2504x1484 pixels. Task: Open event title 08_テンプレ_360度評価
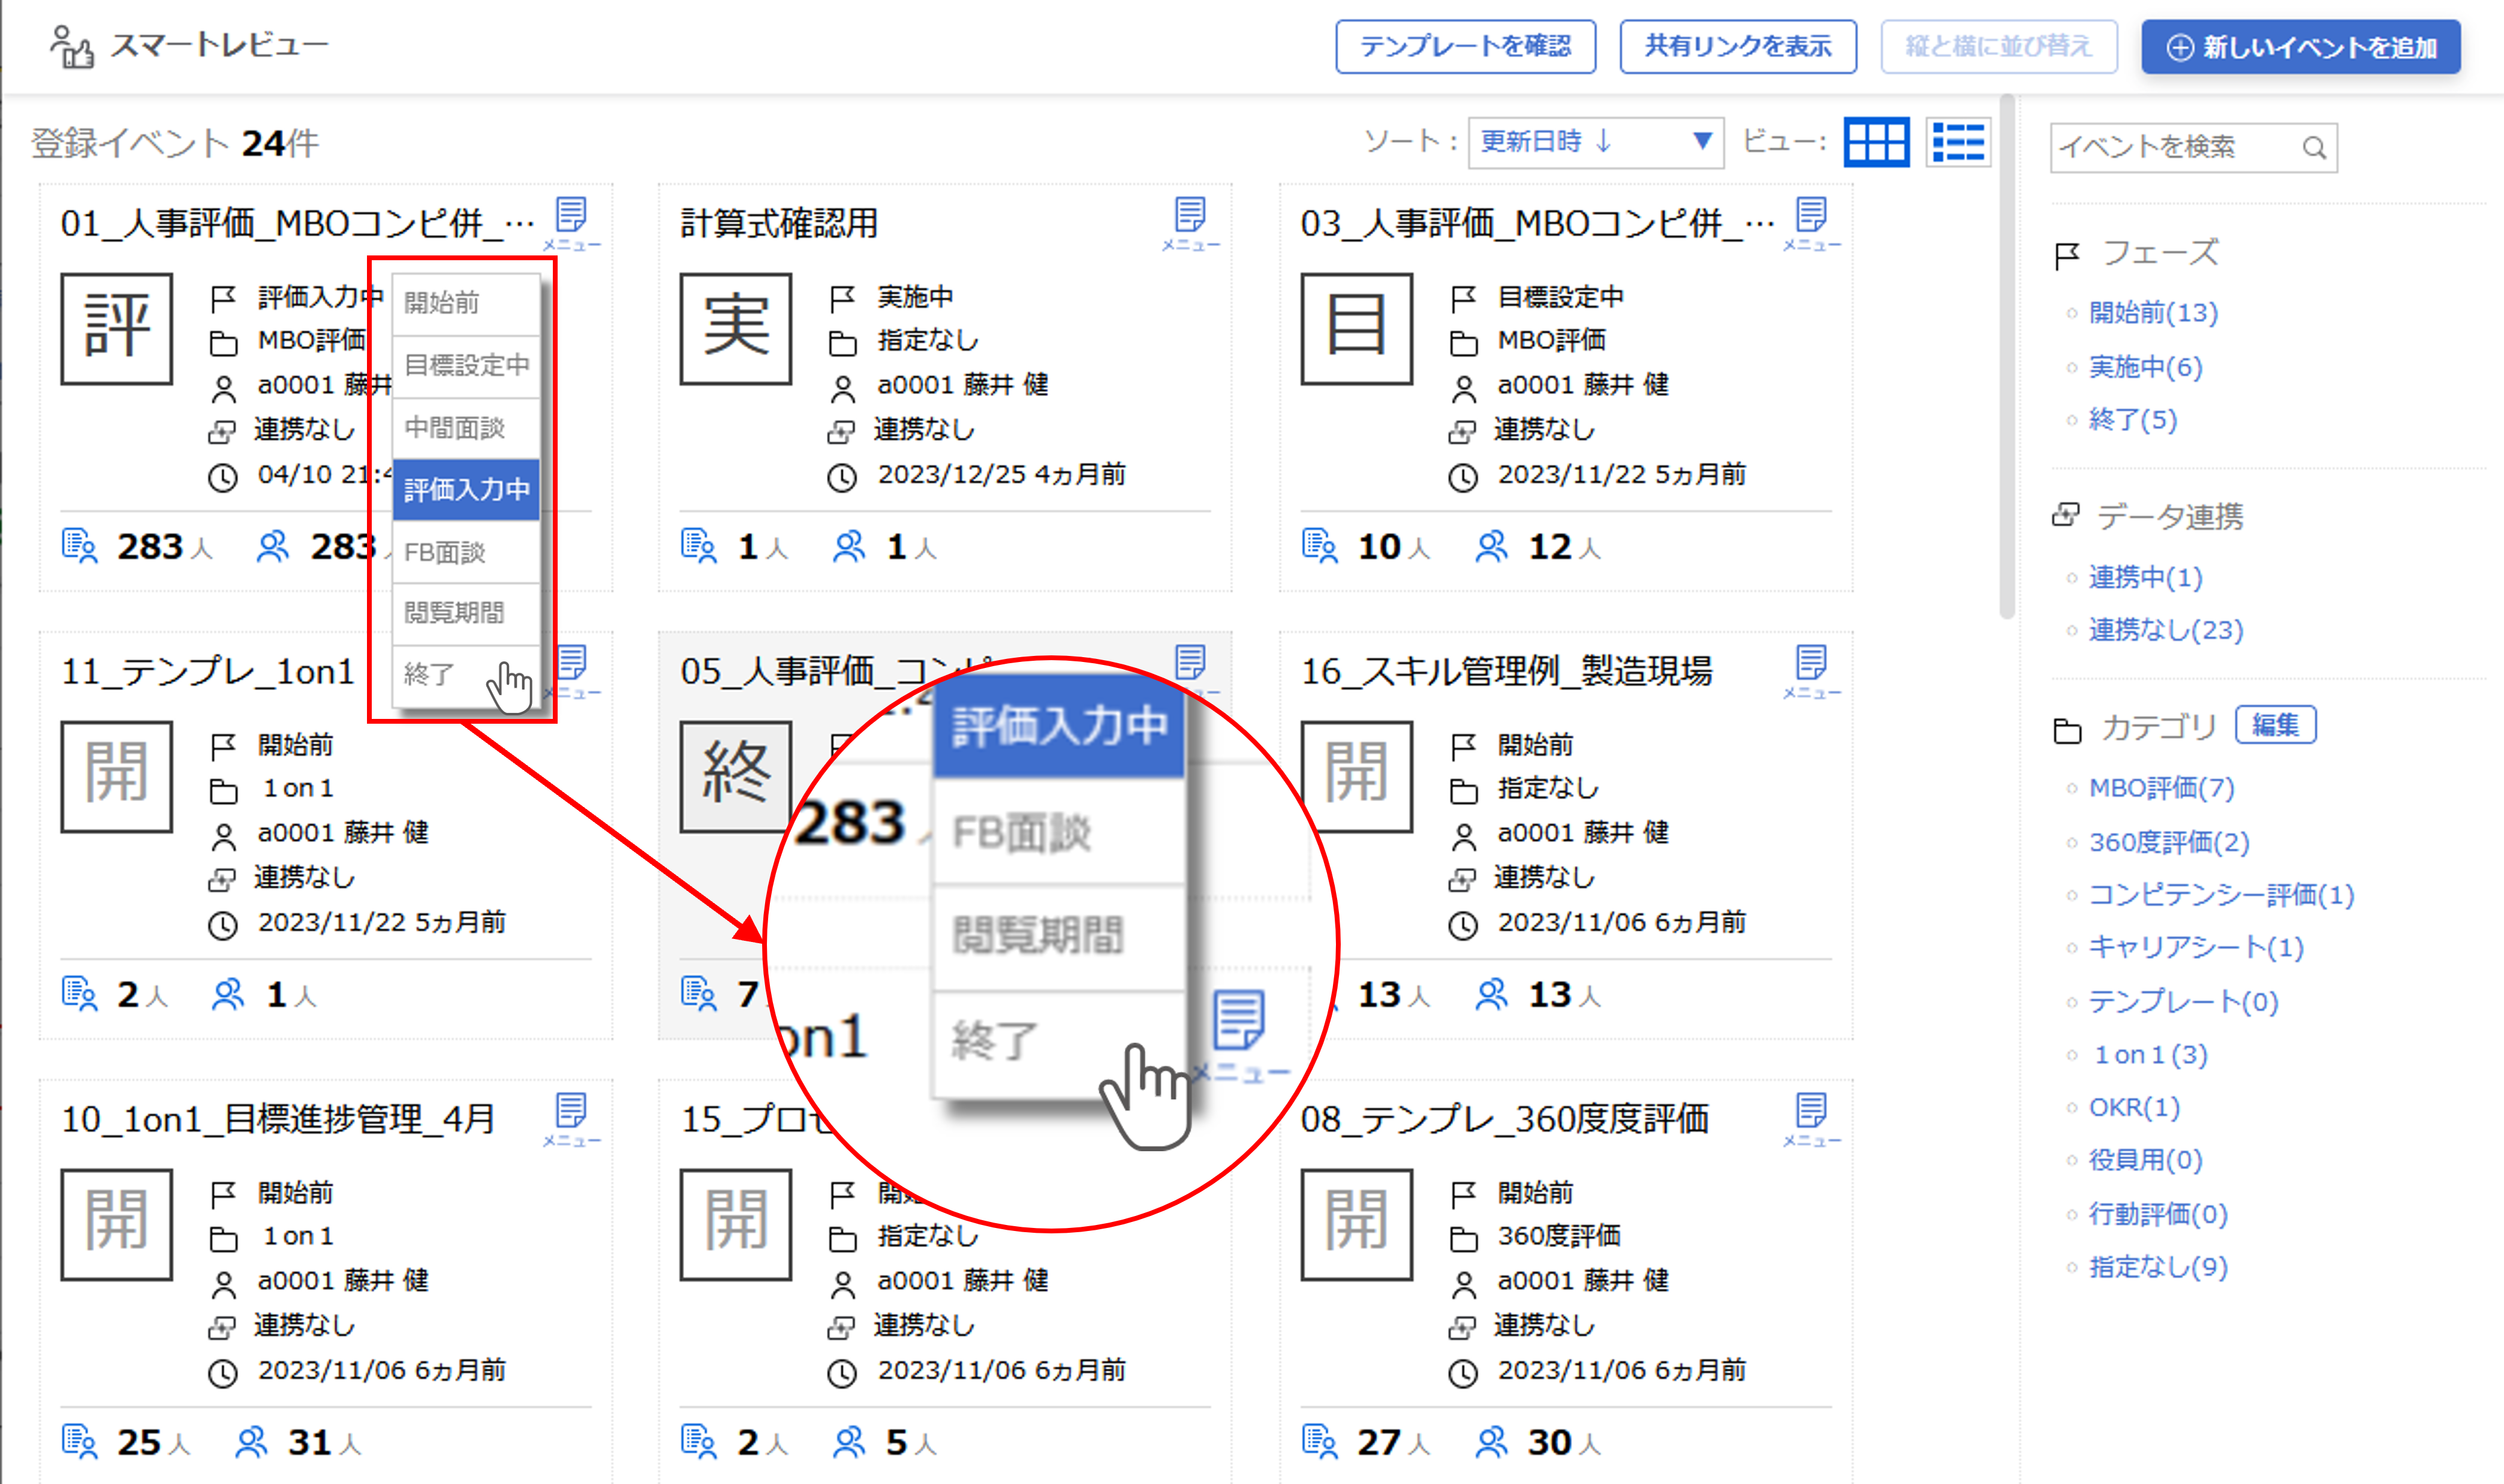1504,1119
